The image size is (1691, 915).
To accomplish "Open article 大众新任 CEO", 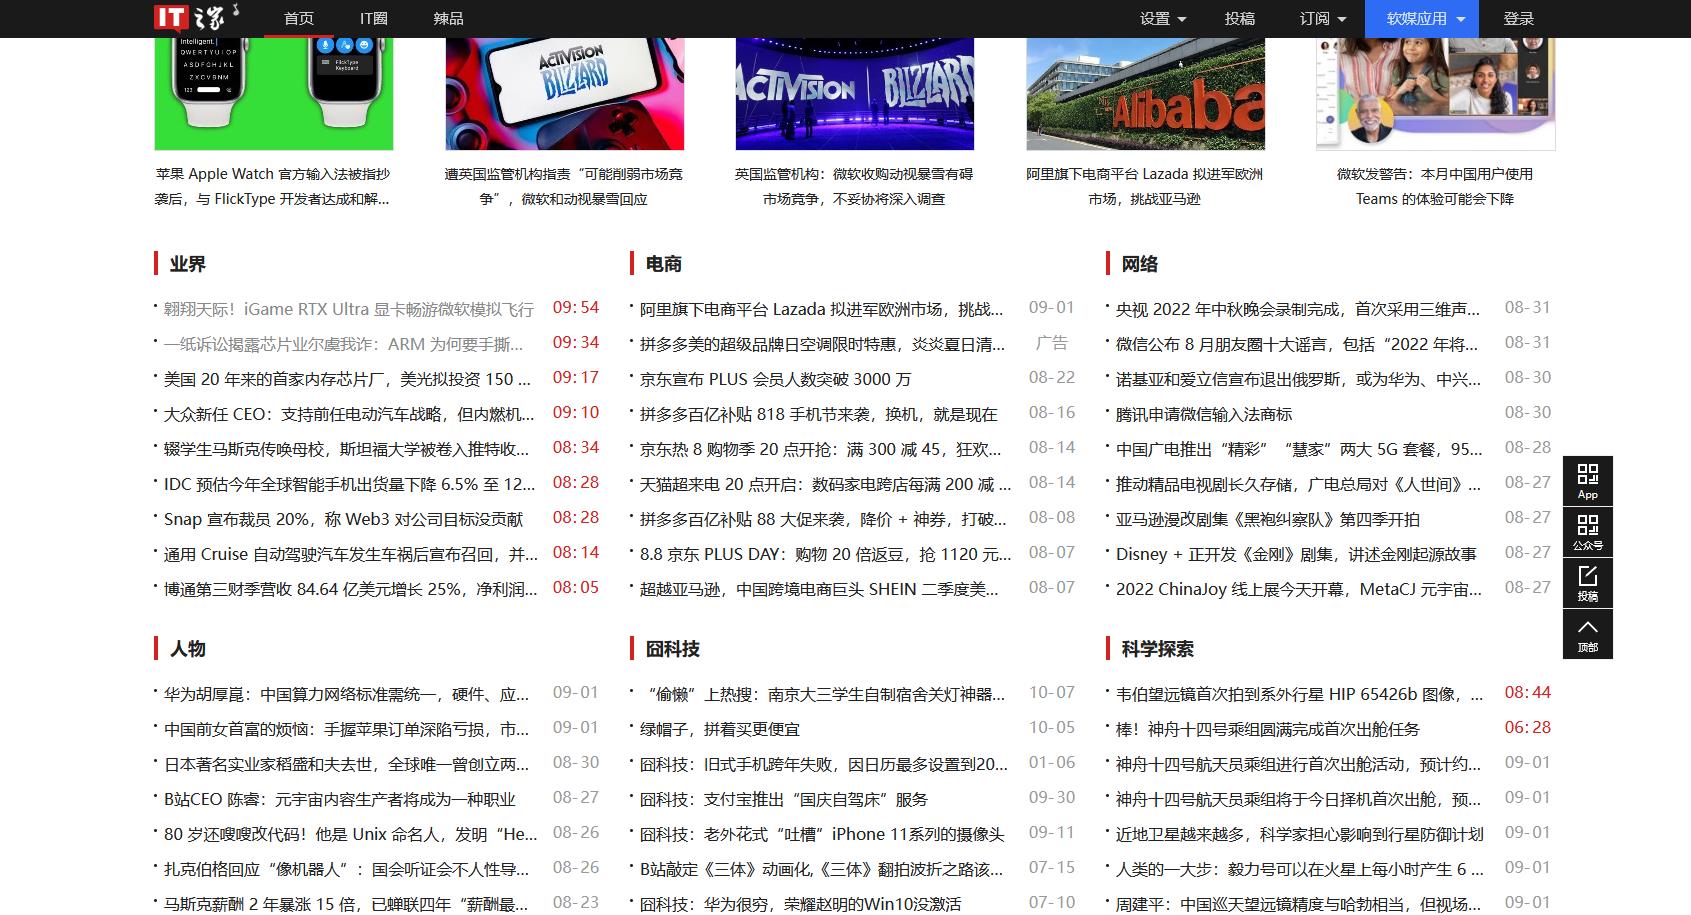I will pos(349,414).
